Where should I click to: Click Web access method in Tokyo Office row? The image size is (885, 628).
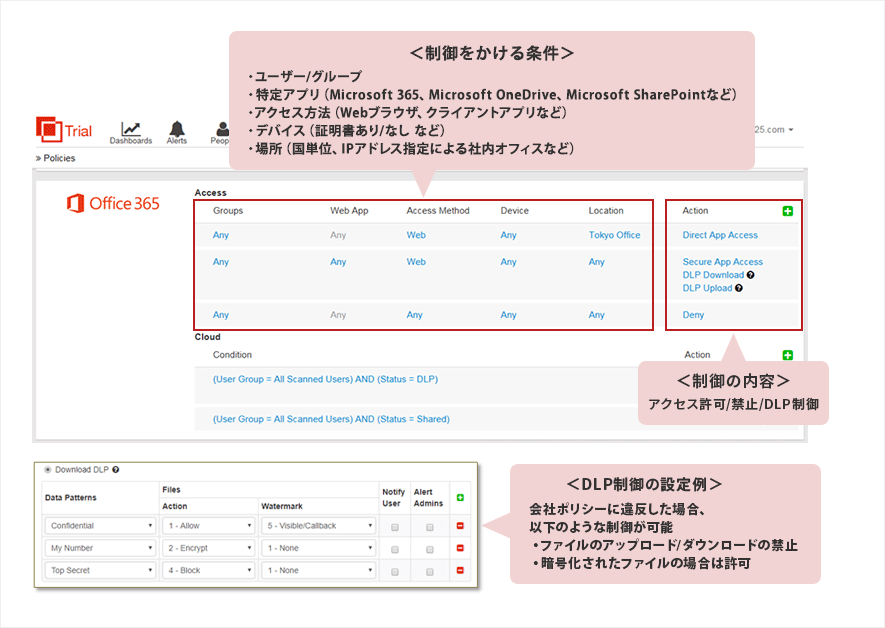tap(416, 235)
